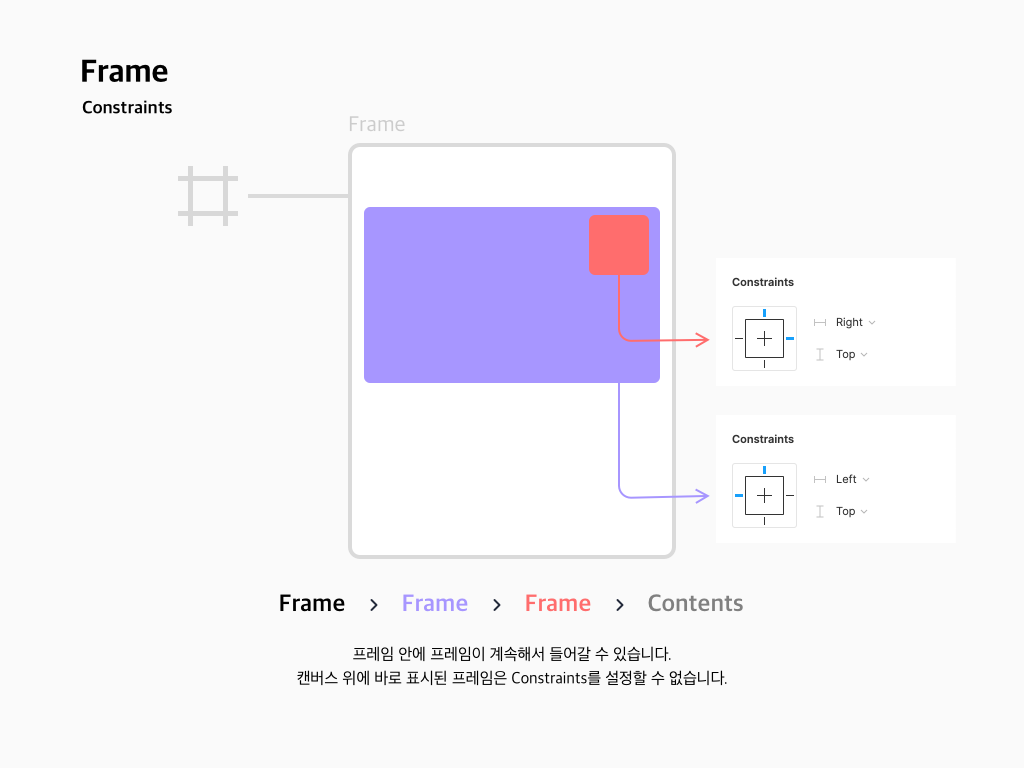Toggle blue right-side pin in upper constraints widget
The image size is (1024, 768).
pyautogui.click(x=790, y=338)
